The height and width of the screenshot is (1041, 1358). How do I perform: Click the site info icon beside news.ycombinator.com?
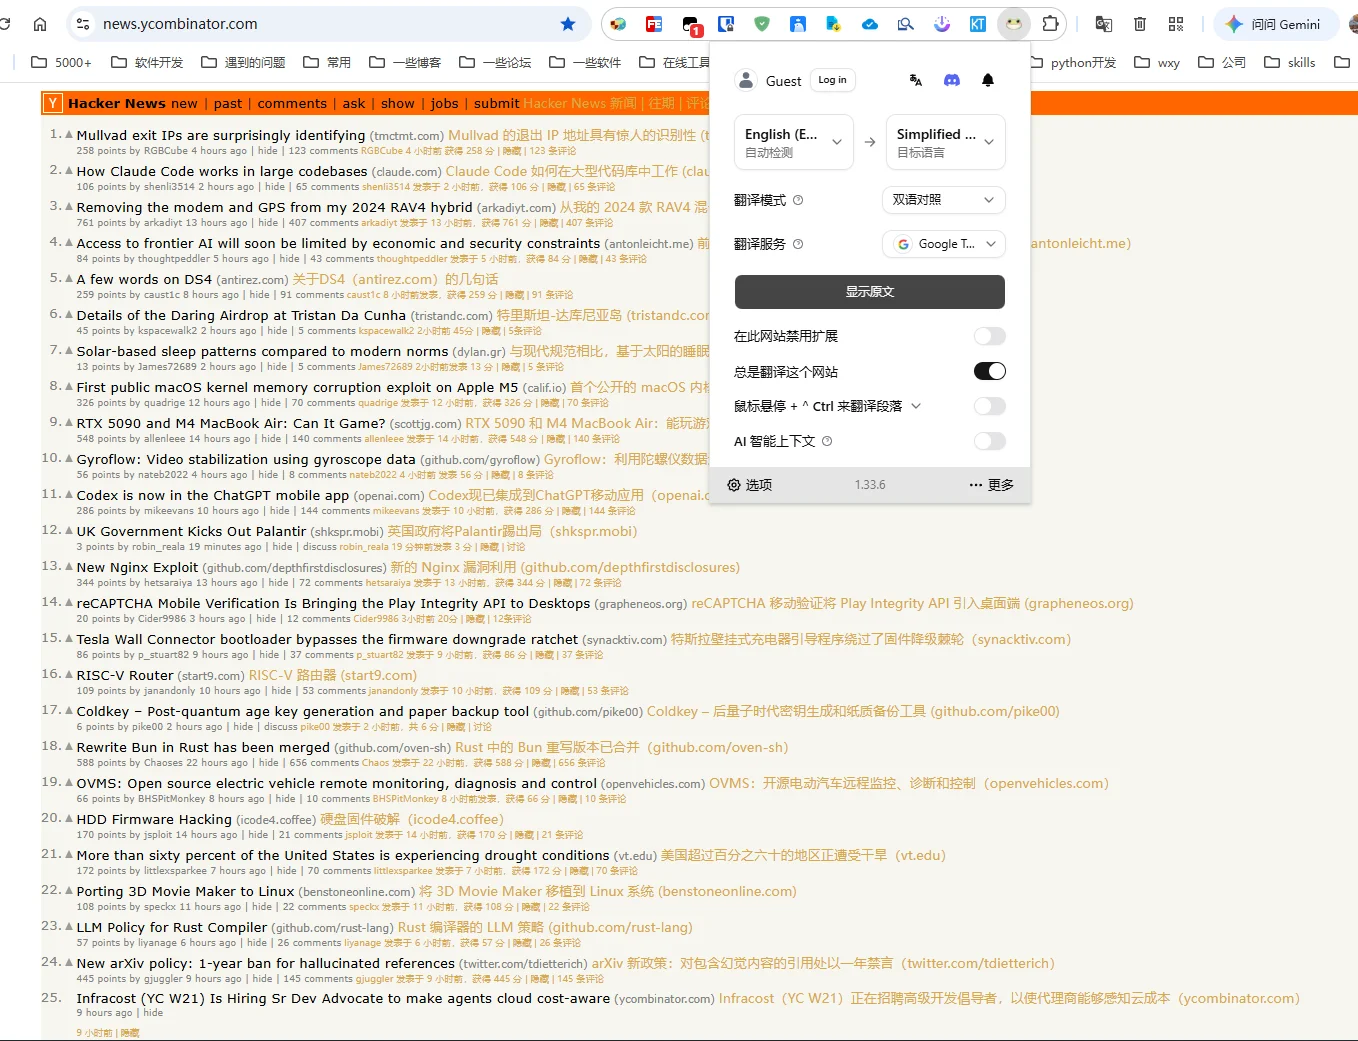click(84, 24)
